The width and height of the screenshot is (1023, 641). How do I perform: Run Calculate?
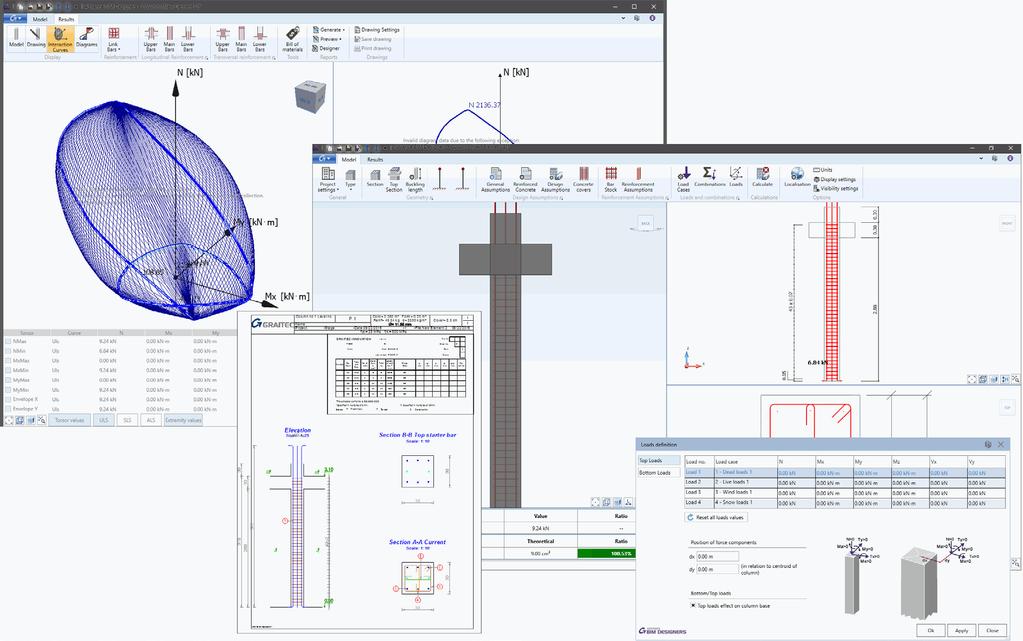(762, 177)
